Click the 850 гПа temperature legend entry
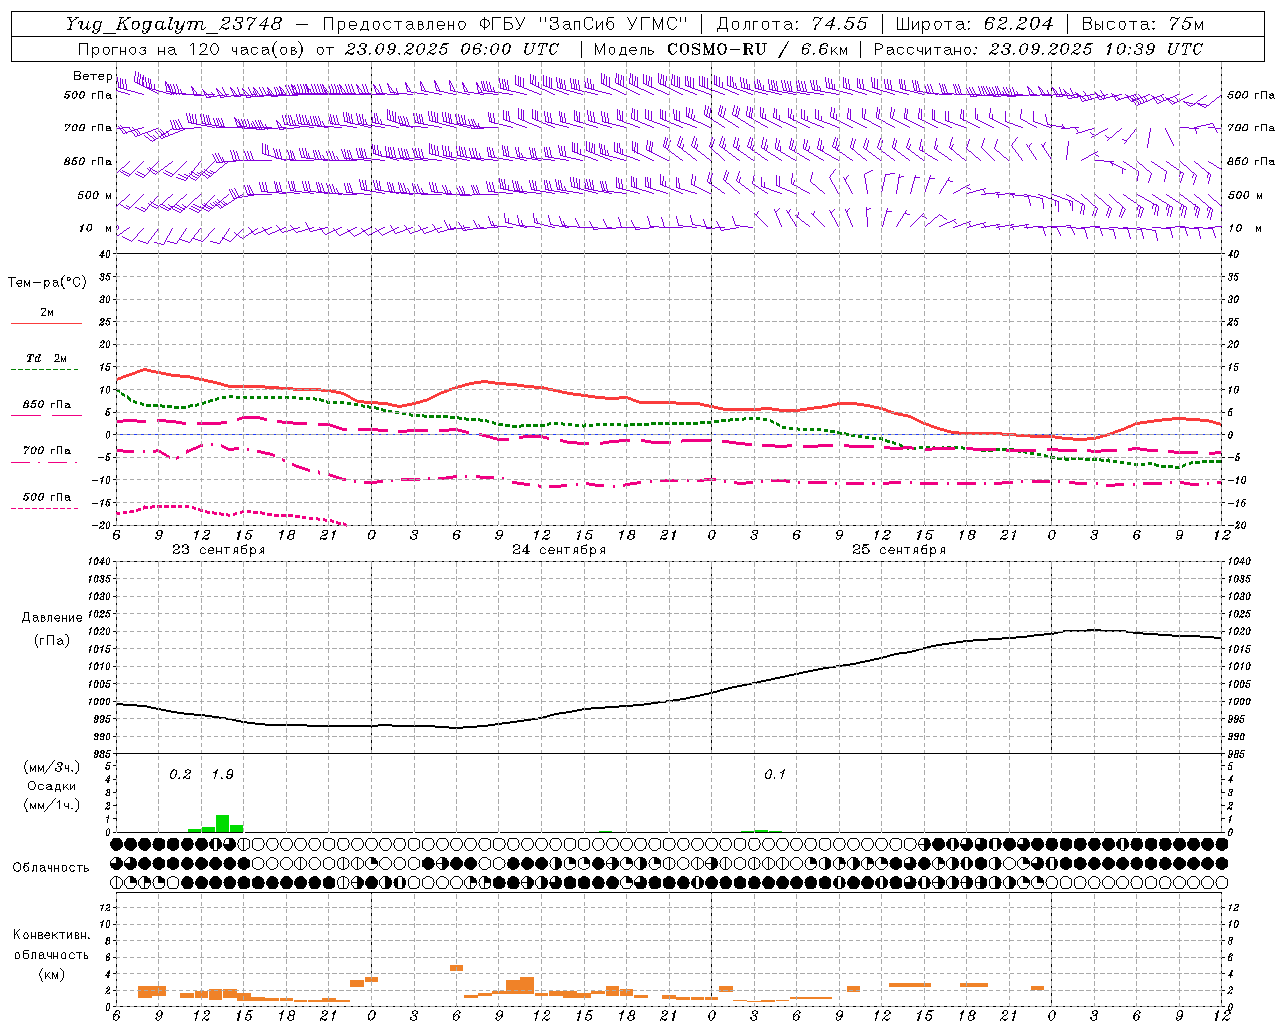 [x=47, y=405]
